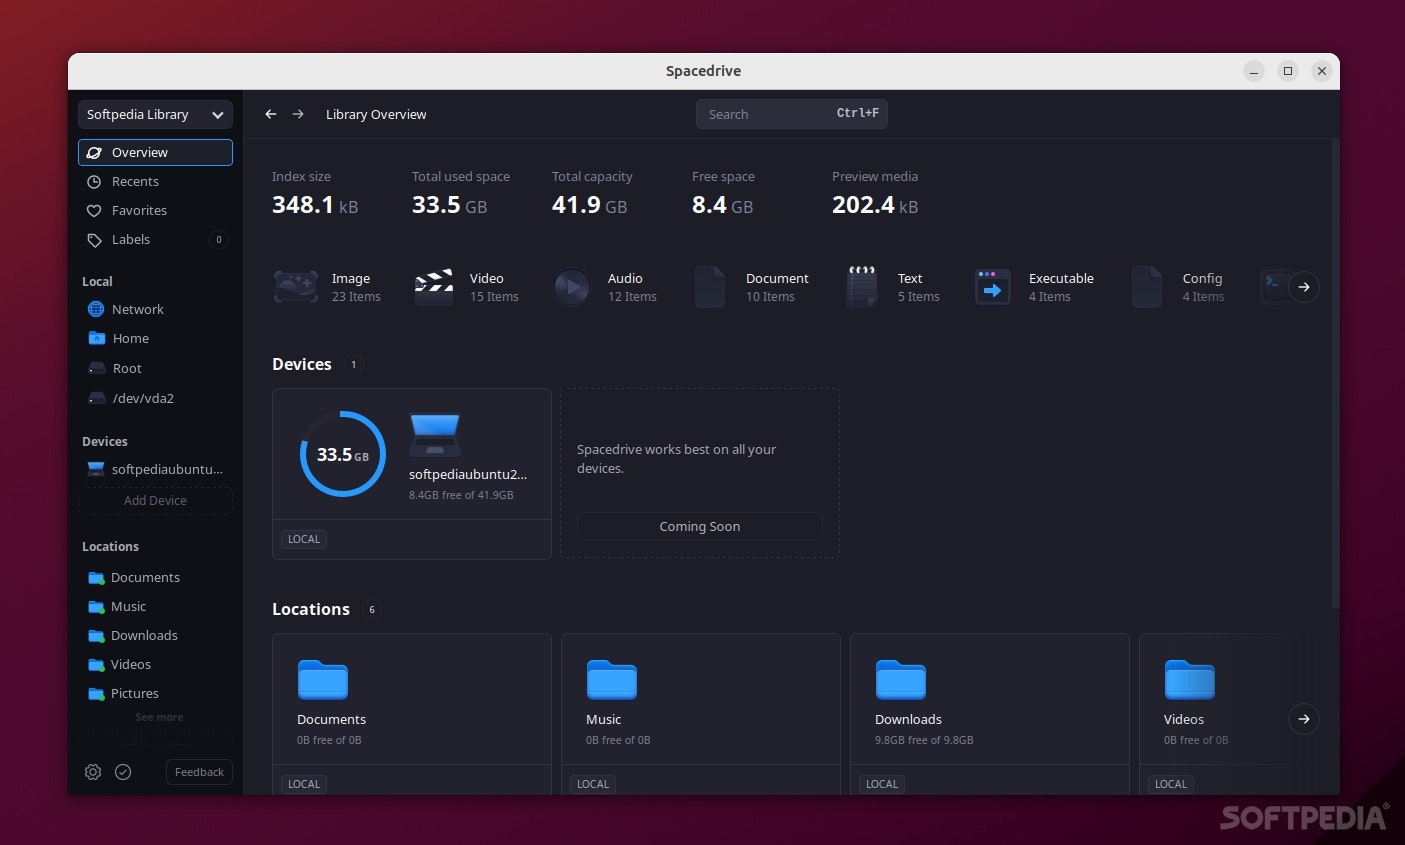Open the Audio category icon
1405x845 pixels.
572,287
